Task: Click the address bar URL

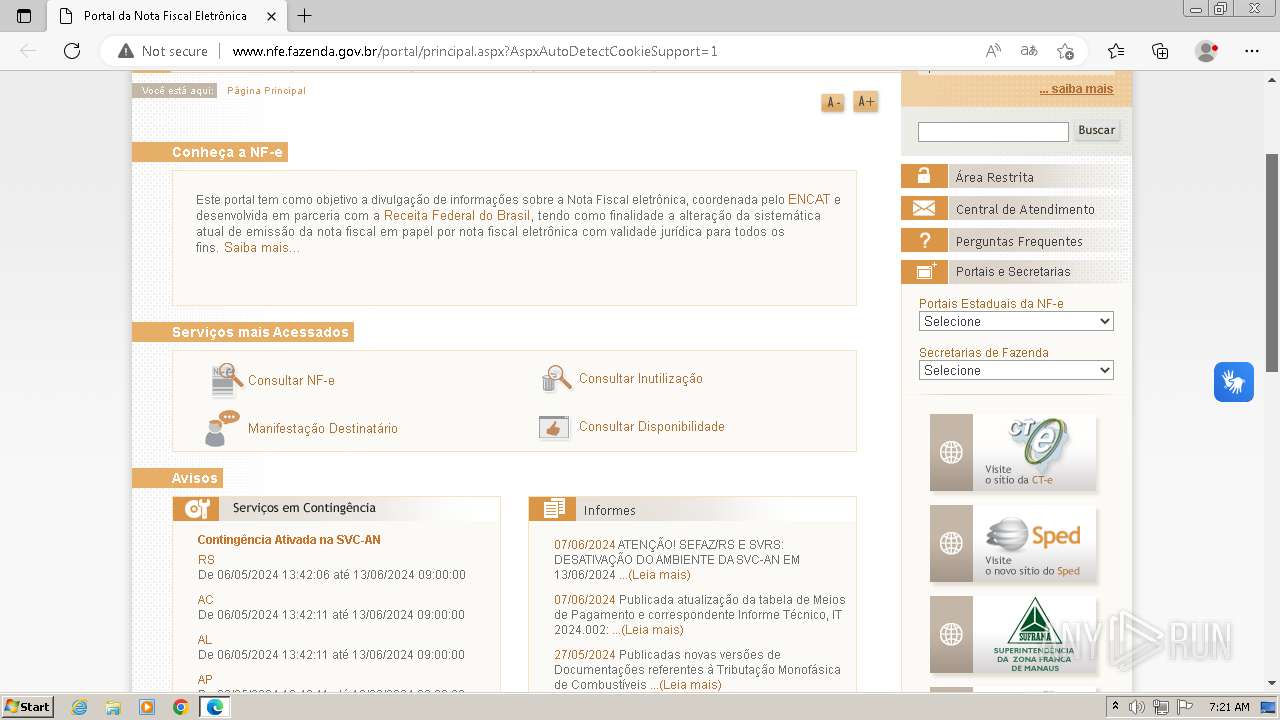Action: (x=475, y=51)
